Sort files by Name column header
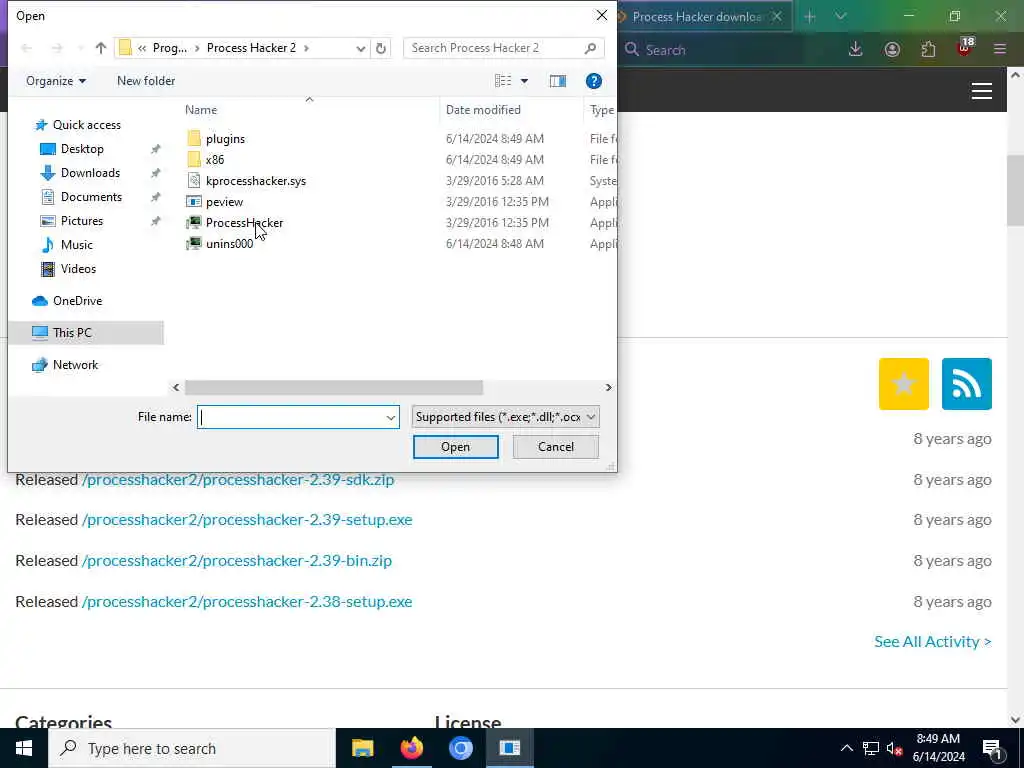Screen dimensions: 1024x768 [200, 110]
